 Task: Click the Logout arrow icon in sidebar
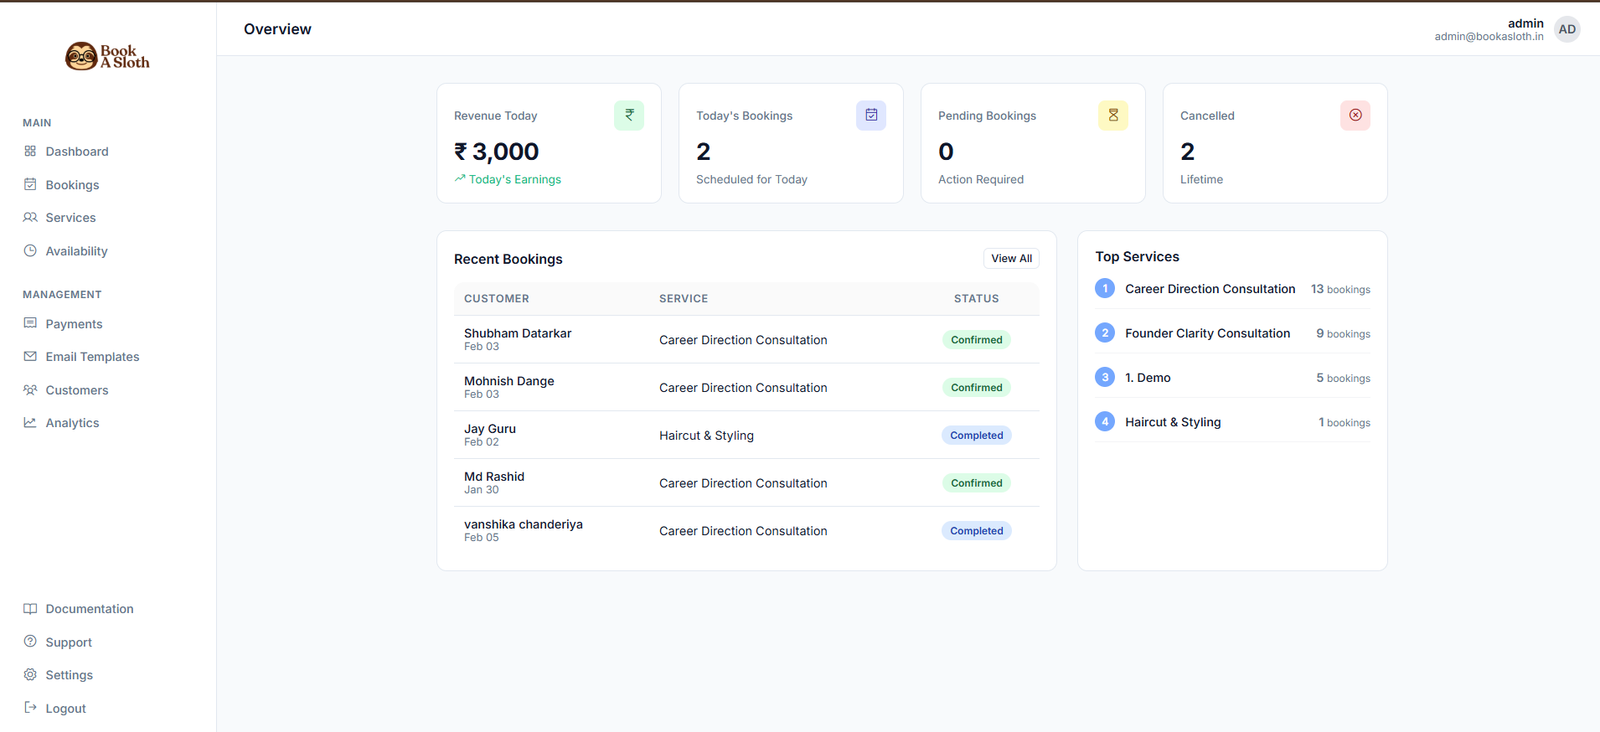point(30,708)
